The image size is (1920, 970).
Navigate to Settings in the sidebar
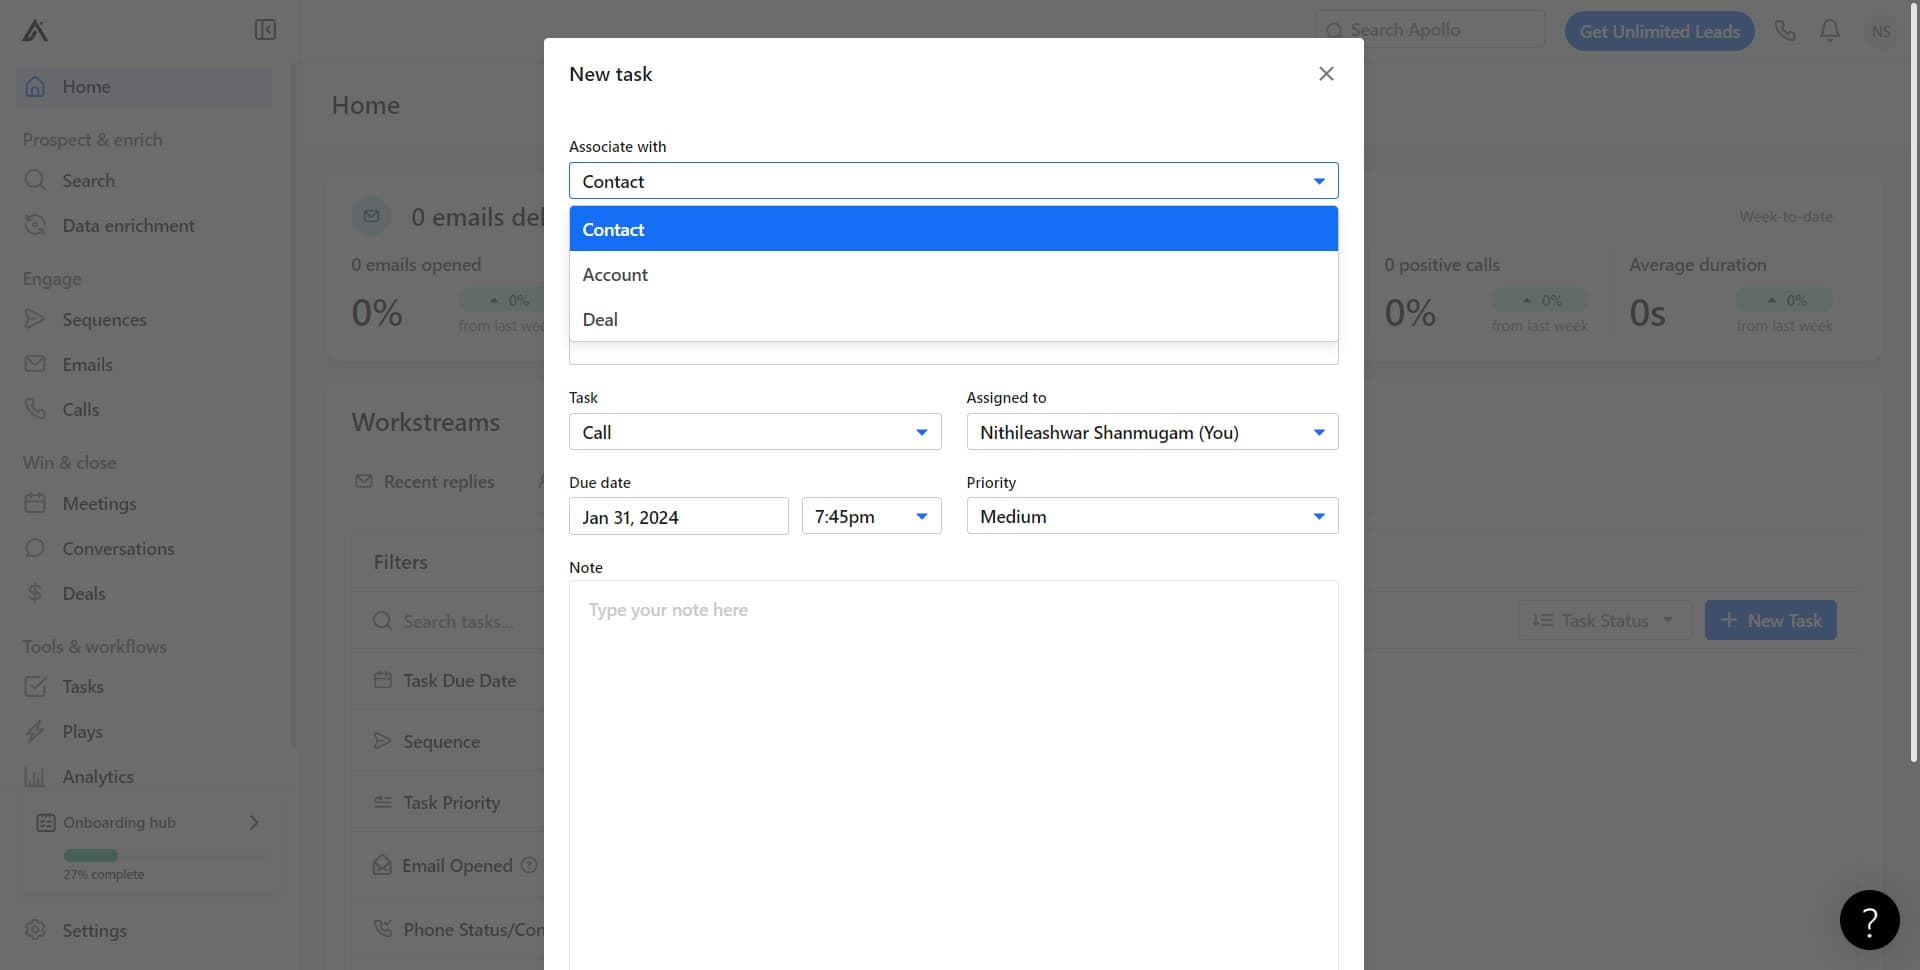(35, 930)
